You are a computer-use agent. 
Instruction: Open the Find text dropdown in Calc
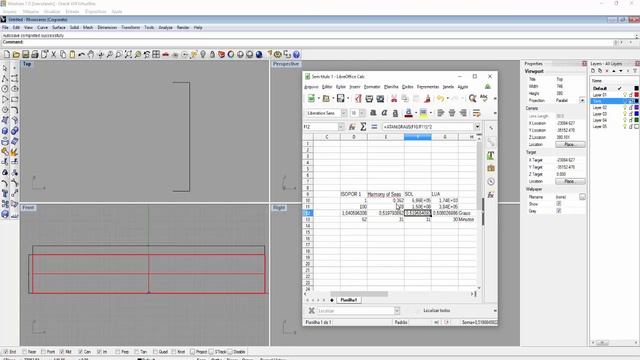(397, 311)
